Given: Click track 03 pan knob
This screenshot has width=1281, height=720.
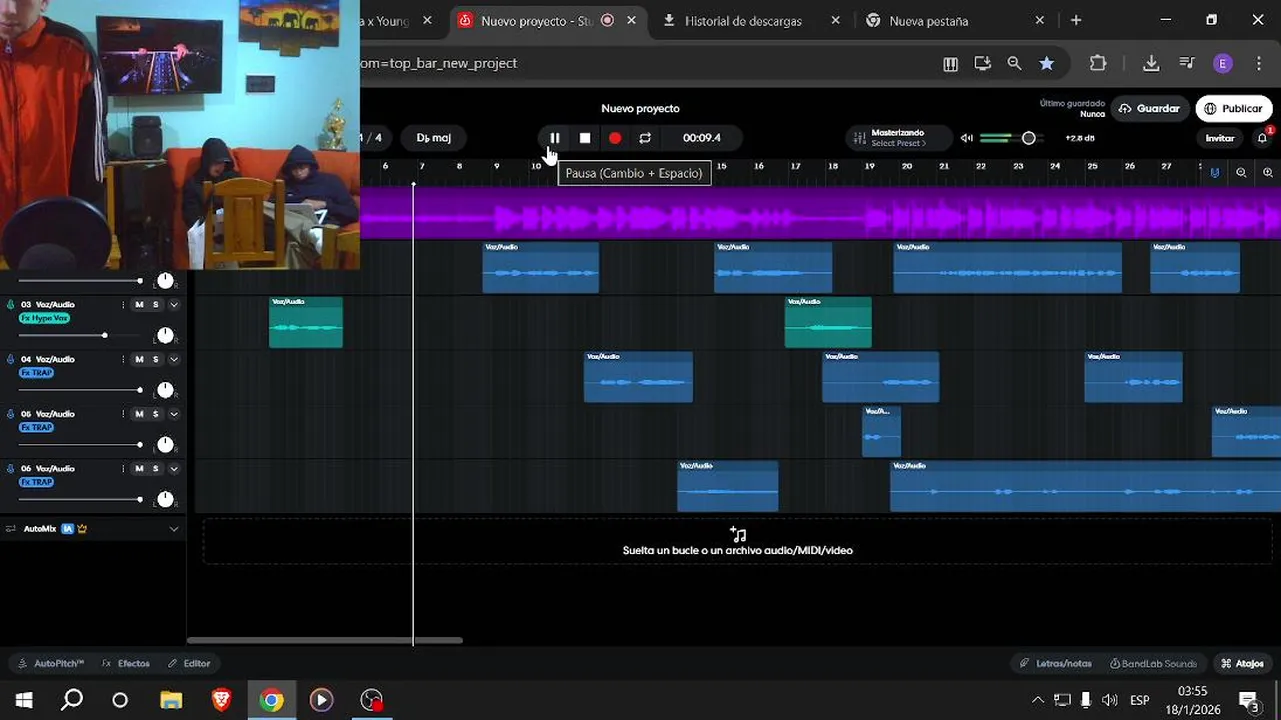Looking at the screenshot, I should [x=165, y=335].
